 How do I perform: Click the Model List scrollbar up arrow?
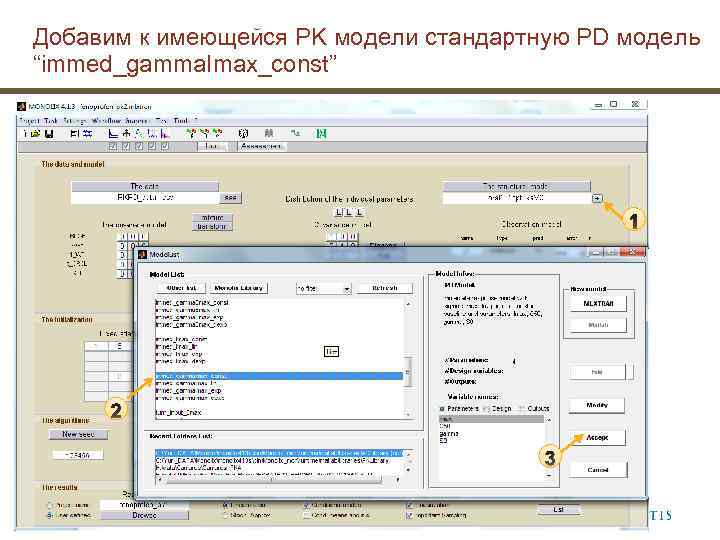pyautogui.click(x=408, y=304)
